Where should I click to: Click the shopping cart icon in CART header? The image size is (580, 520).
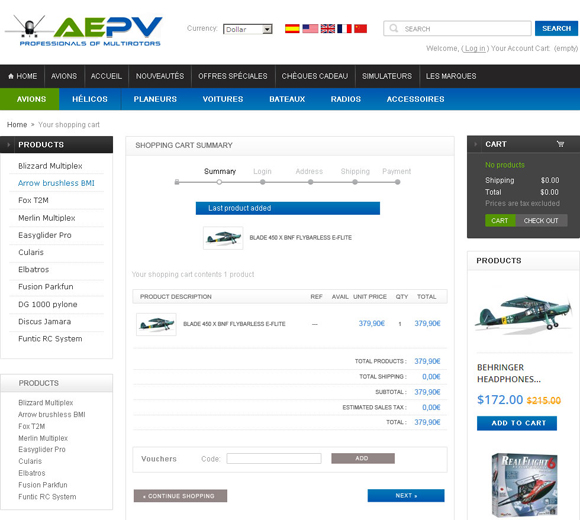pos(560,144)
